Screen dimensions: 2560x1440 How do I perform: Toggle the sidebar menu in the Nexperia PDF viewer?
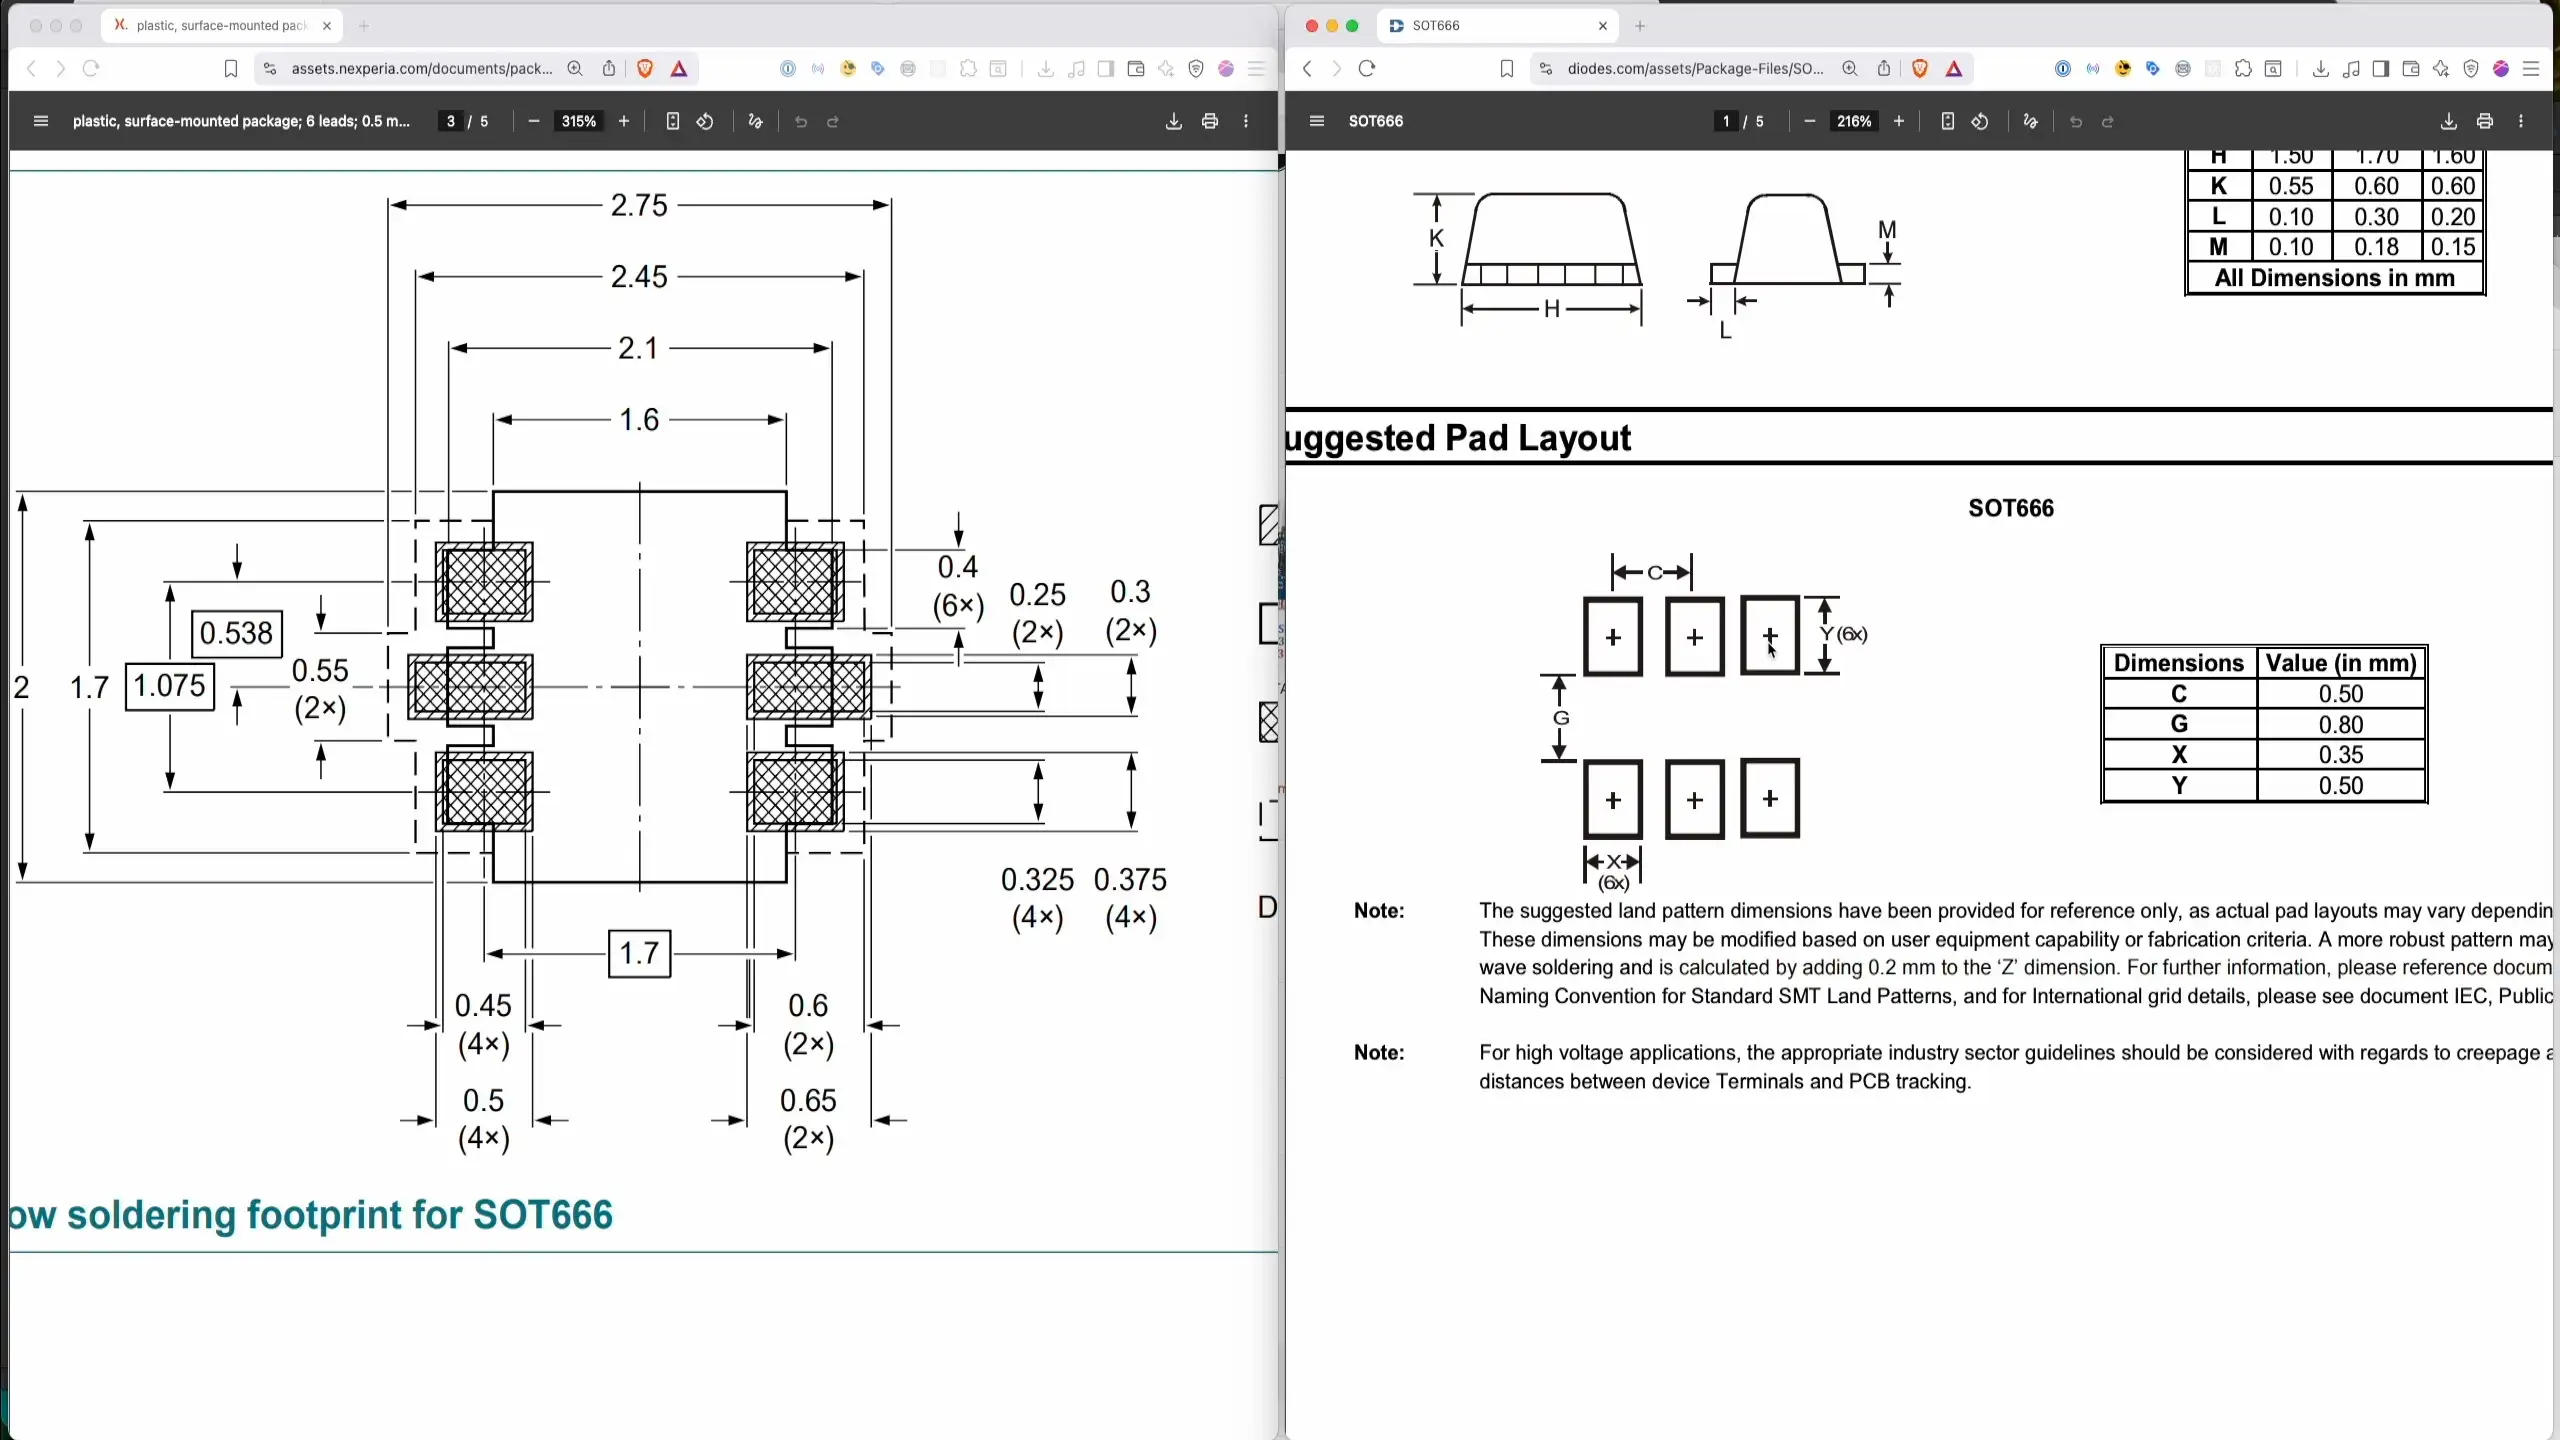[x=41, y=121]
